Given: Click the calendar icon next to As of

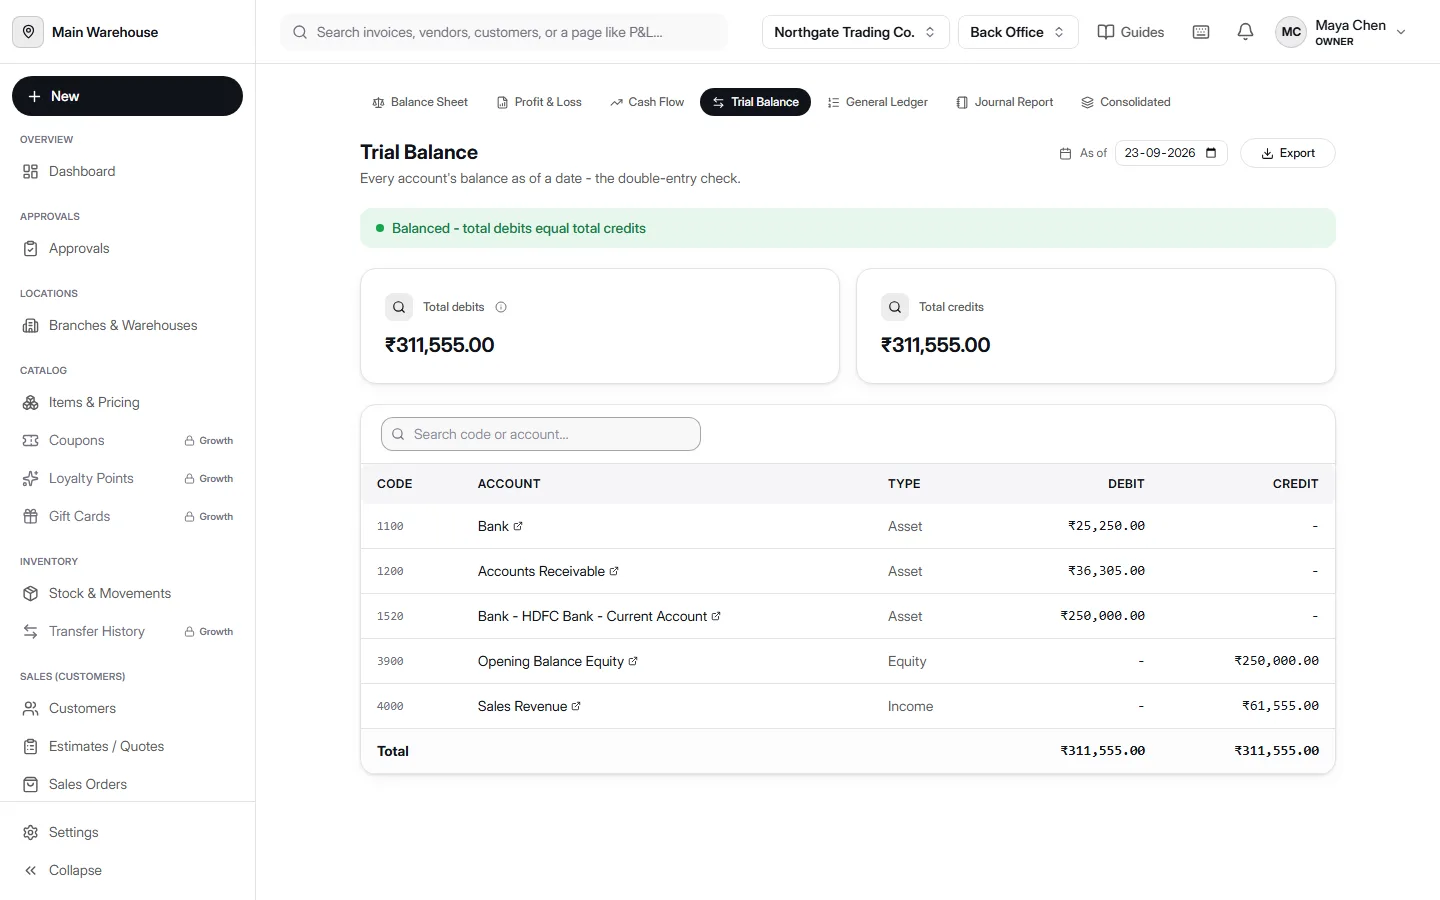Looking at the screenshot, I should click(1065, 153).
